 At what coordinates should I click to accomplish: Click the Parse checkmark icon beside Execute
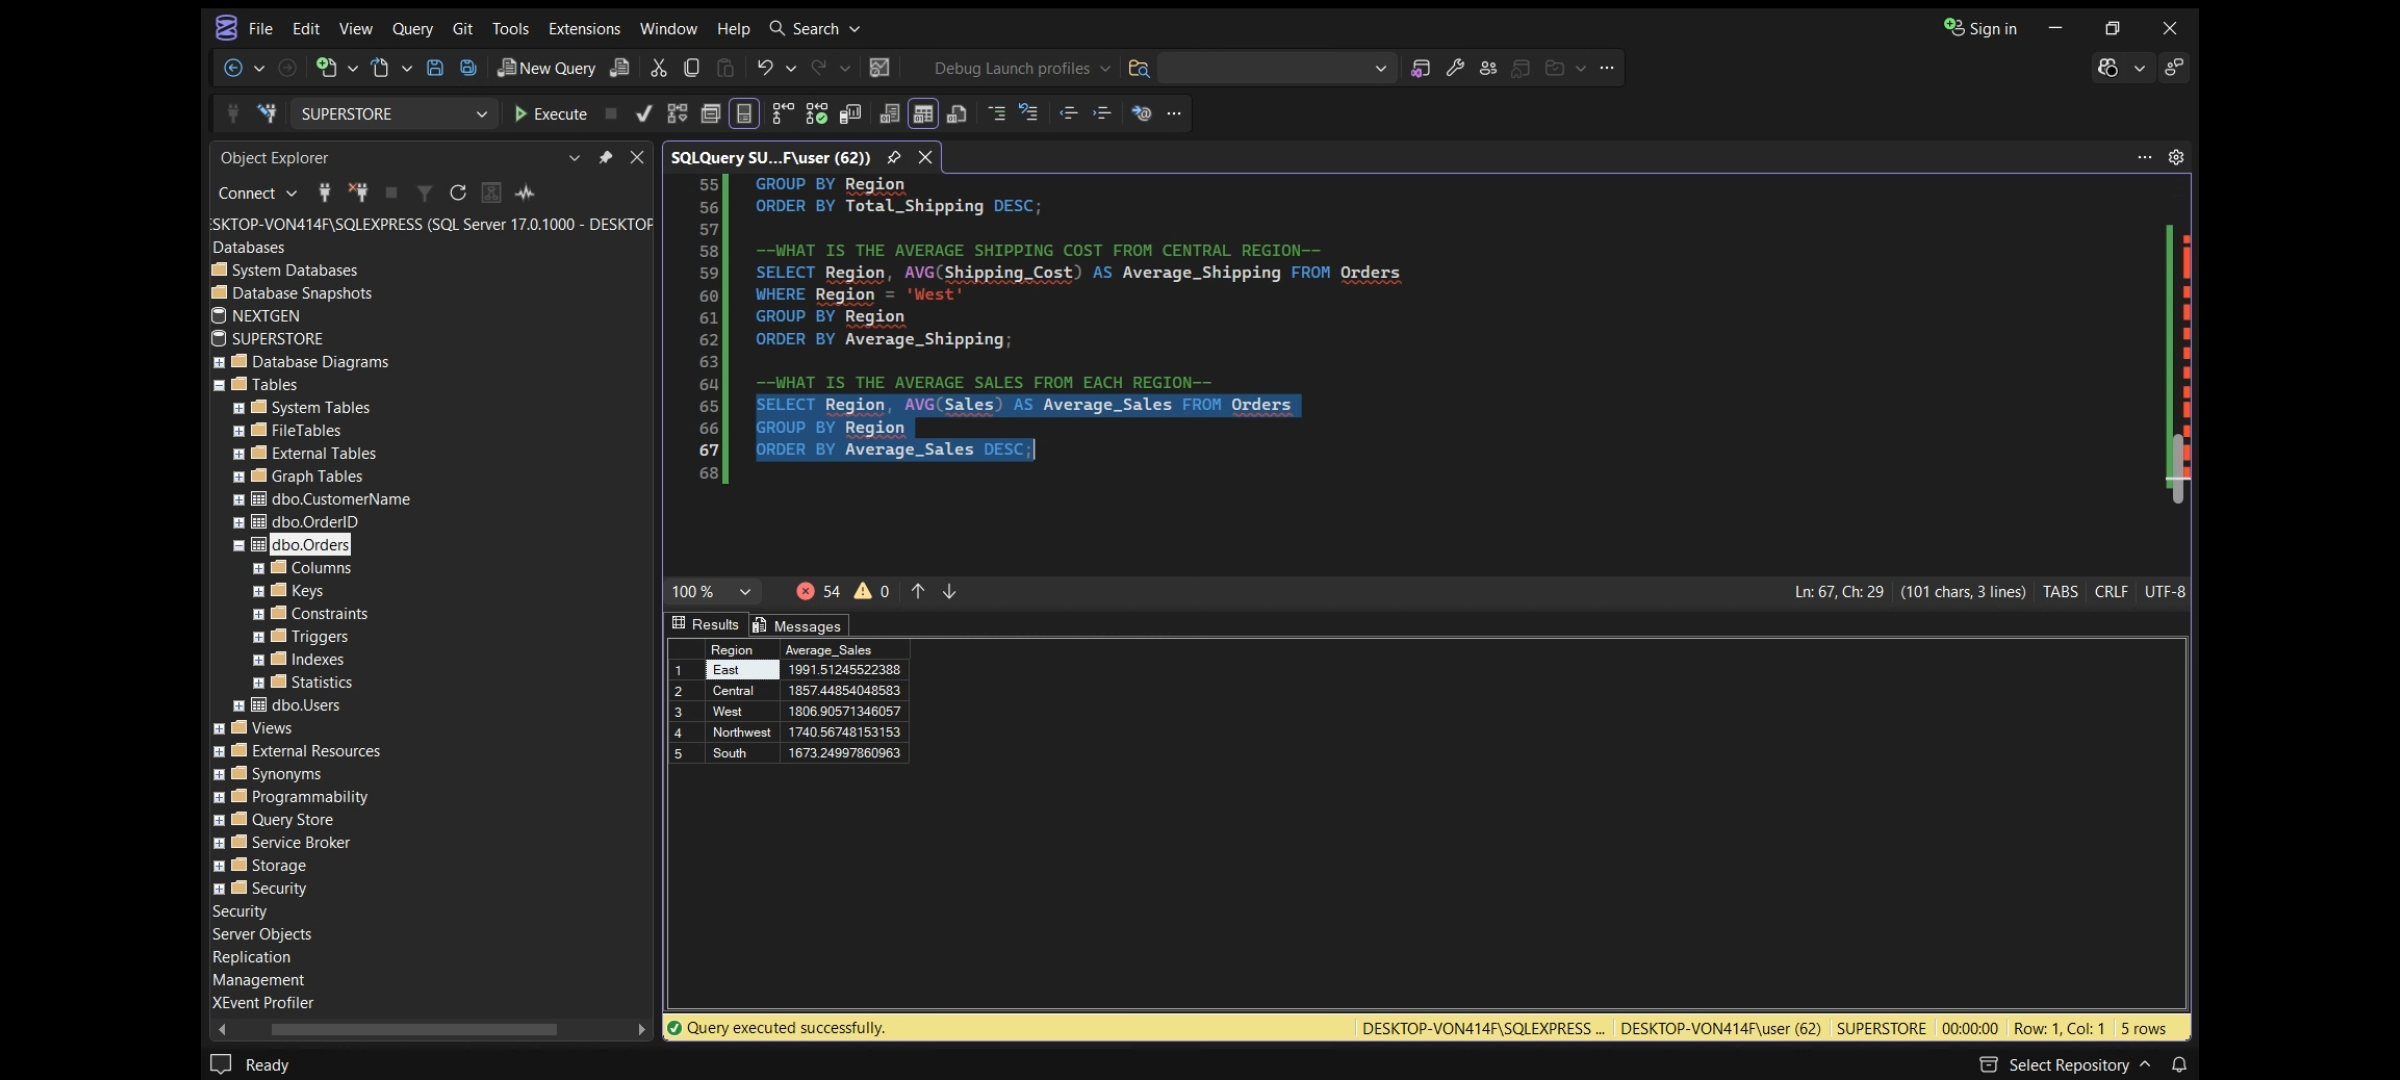coord(644,114)
